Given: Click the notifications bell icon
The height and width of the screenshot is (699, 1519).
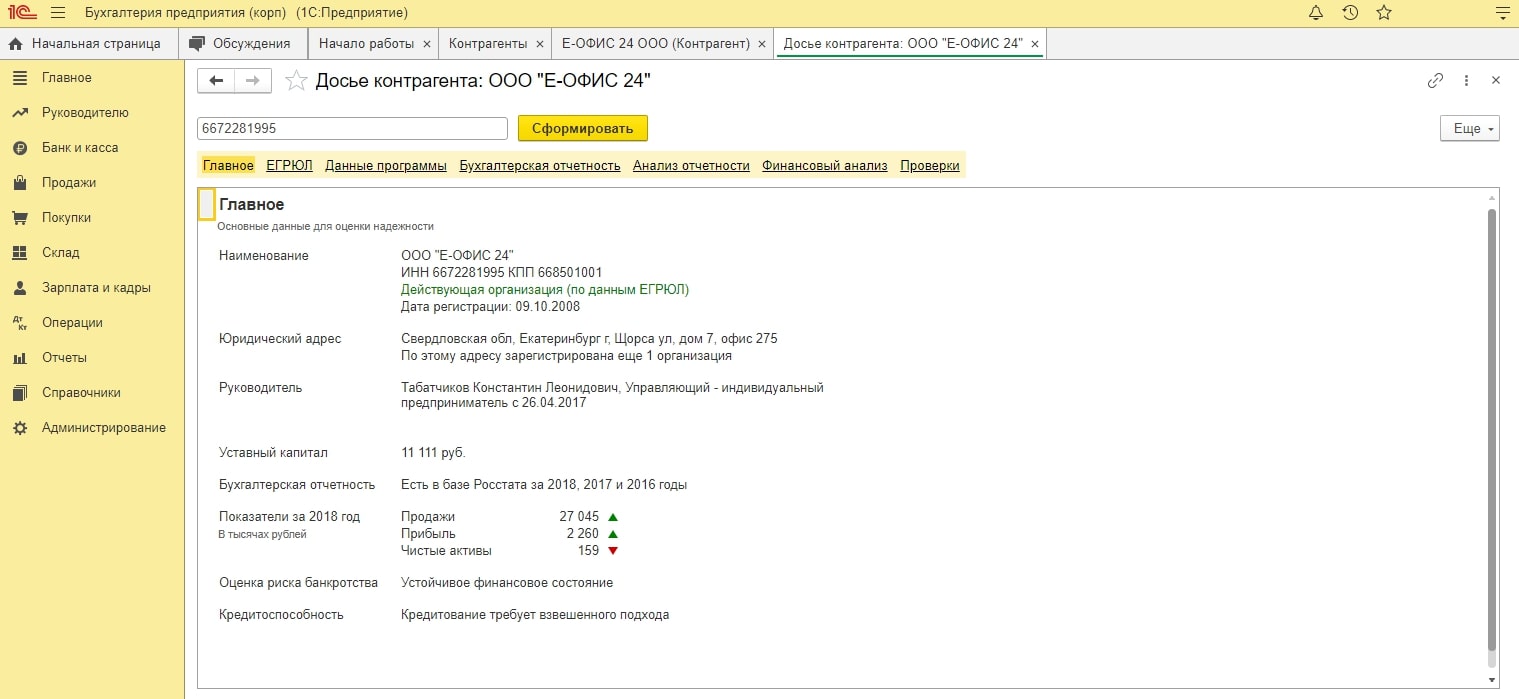Looking at the screenshot, I should pyautogui.click(x=1316, y=13).
